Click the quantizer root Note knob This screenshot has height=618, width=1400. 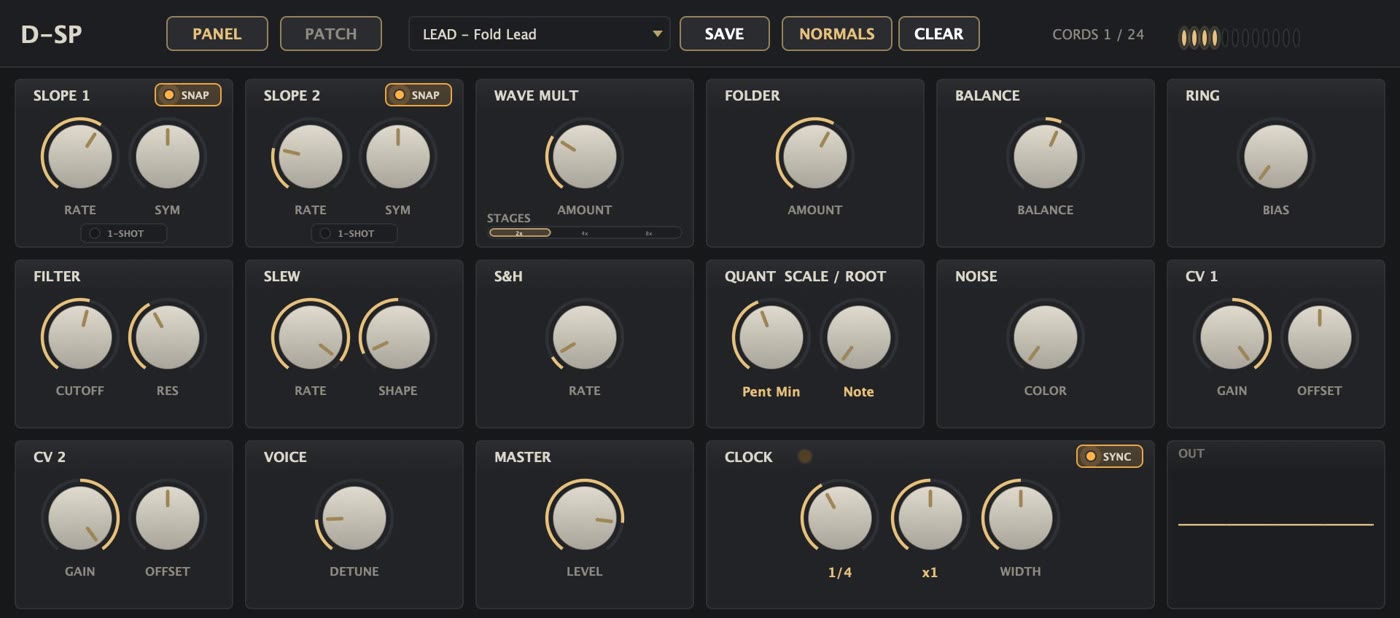[859, 337]
